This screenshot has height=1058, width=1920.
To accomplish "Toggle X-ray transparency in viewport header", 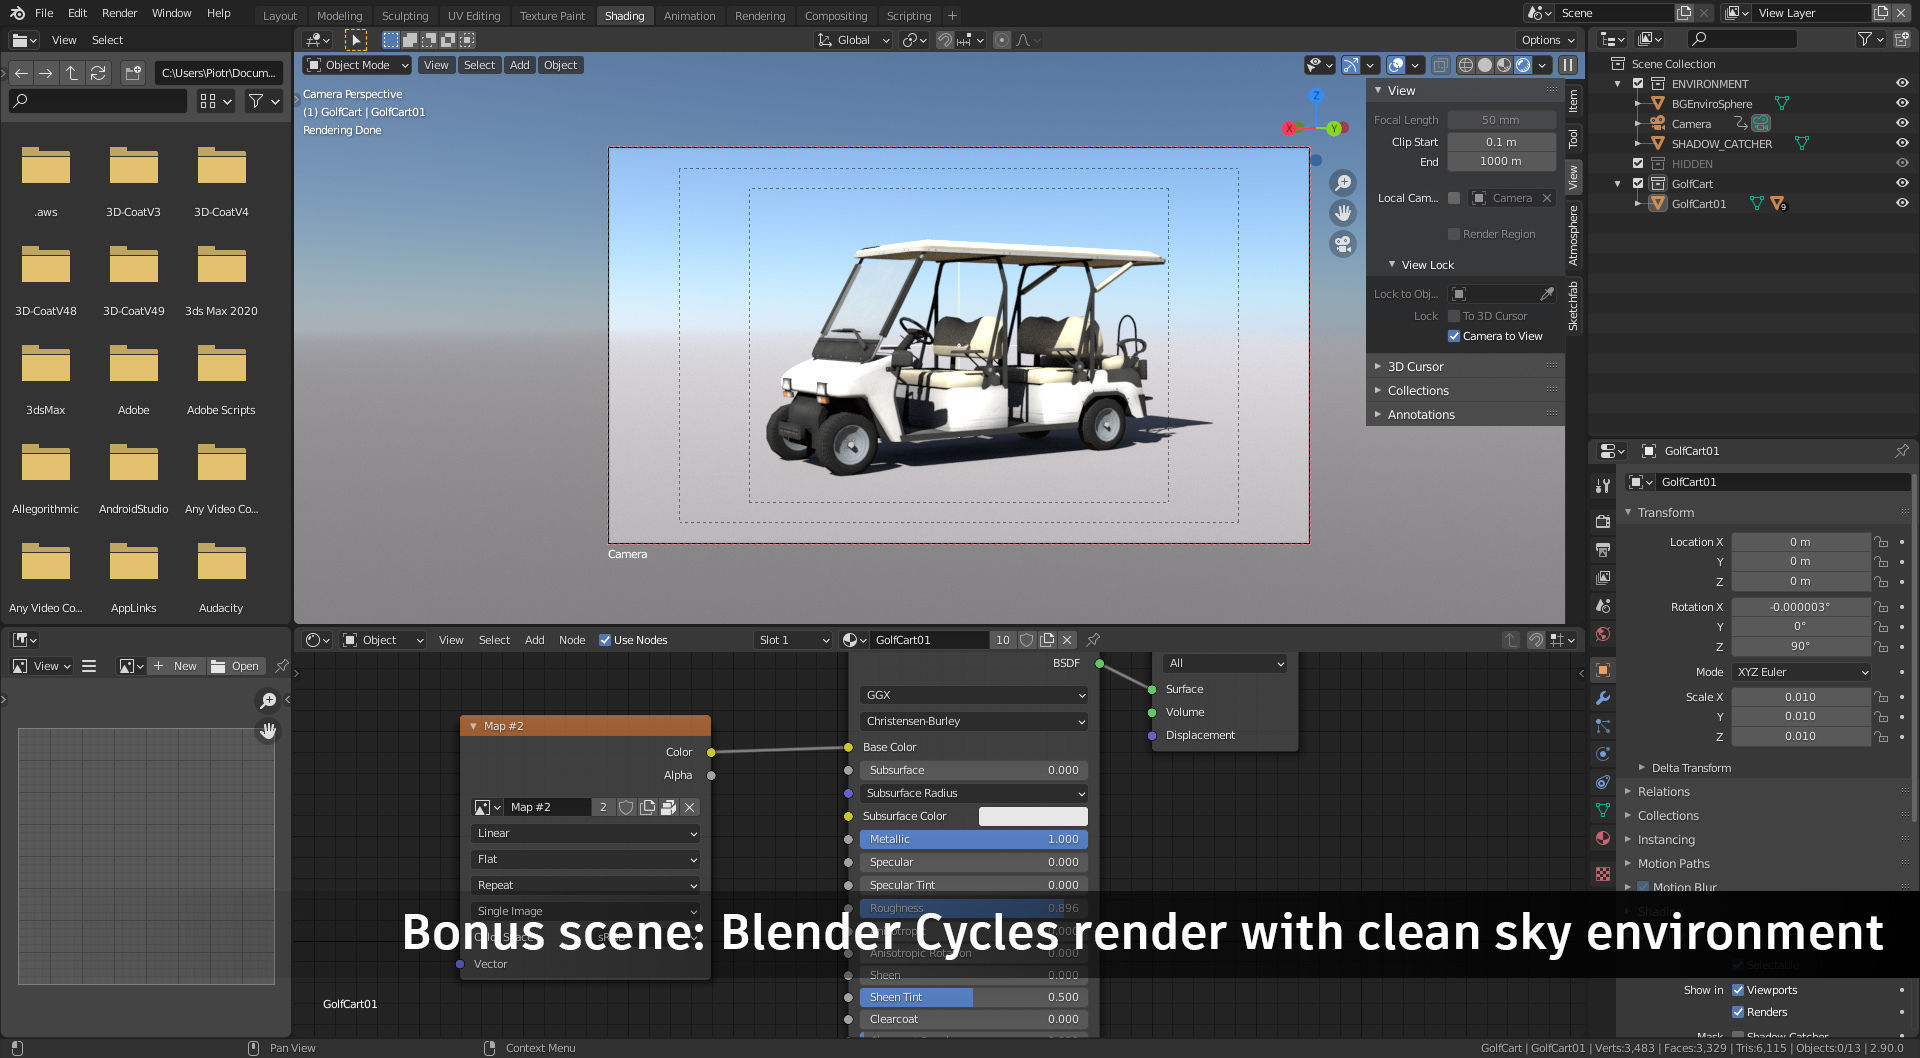I will [x=1440, y=65].
